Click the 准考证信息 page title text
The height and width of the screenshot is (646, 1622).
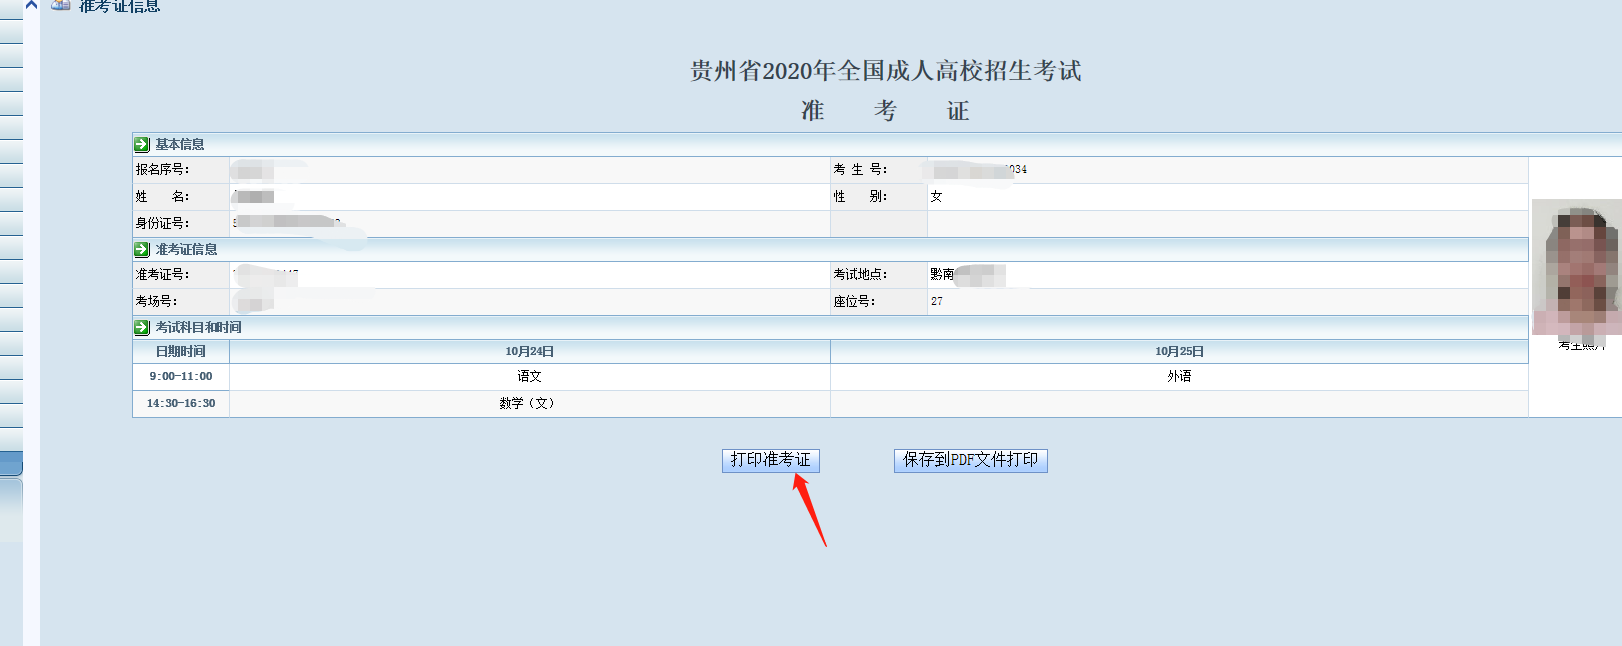[119, 6]
